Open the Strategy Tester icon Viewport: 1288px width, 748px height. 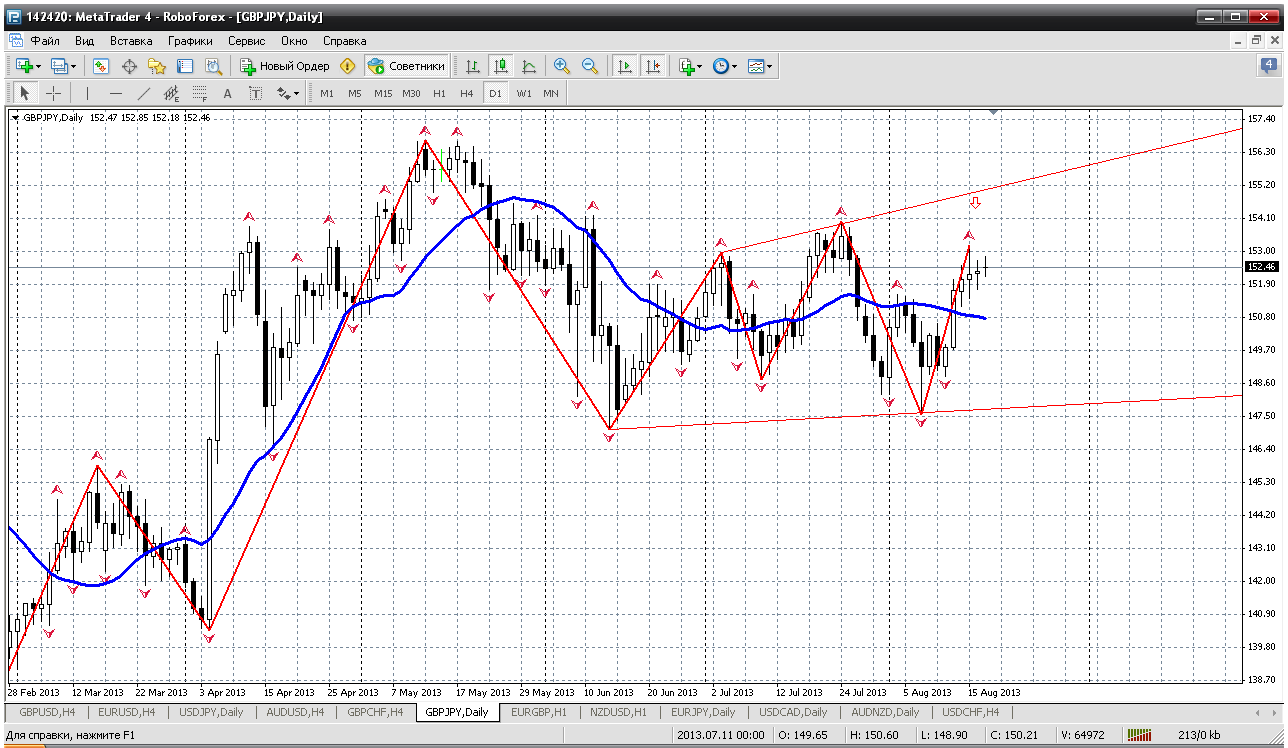213,66
